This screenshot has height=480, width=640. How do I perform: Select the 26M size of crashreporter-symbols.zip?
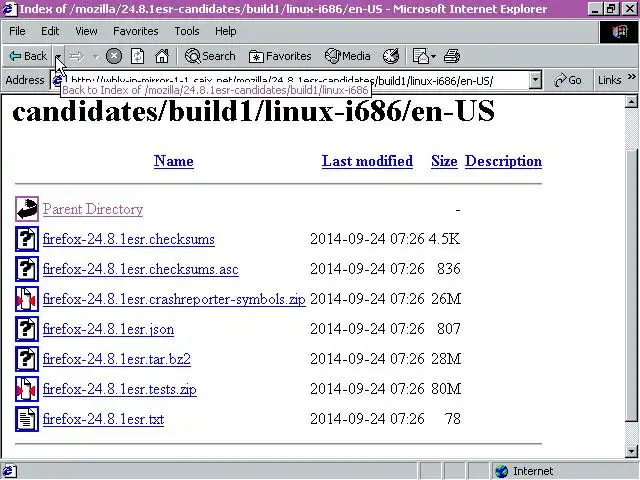[x=446, y=299]
